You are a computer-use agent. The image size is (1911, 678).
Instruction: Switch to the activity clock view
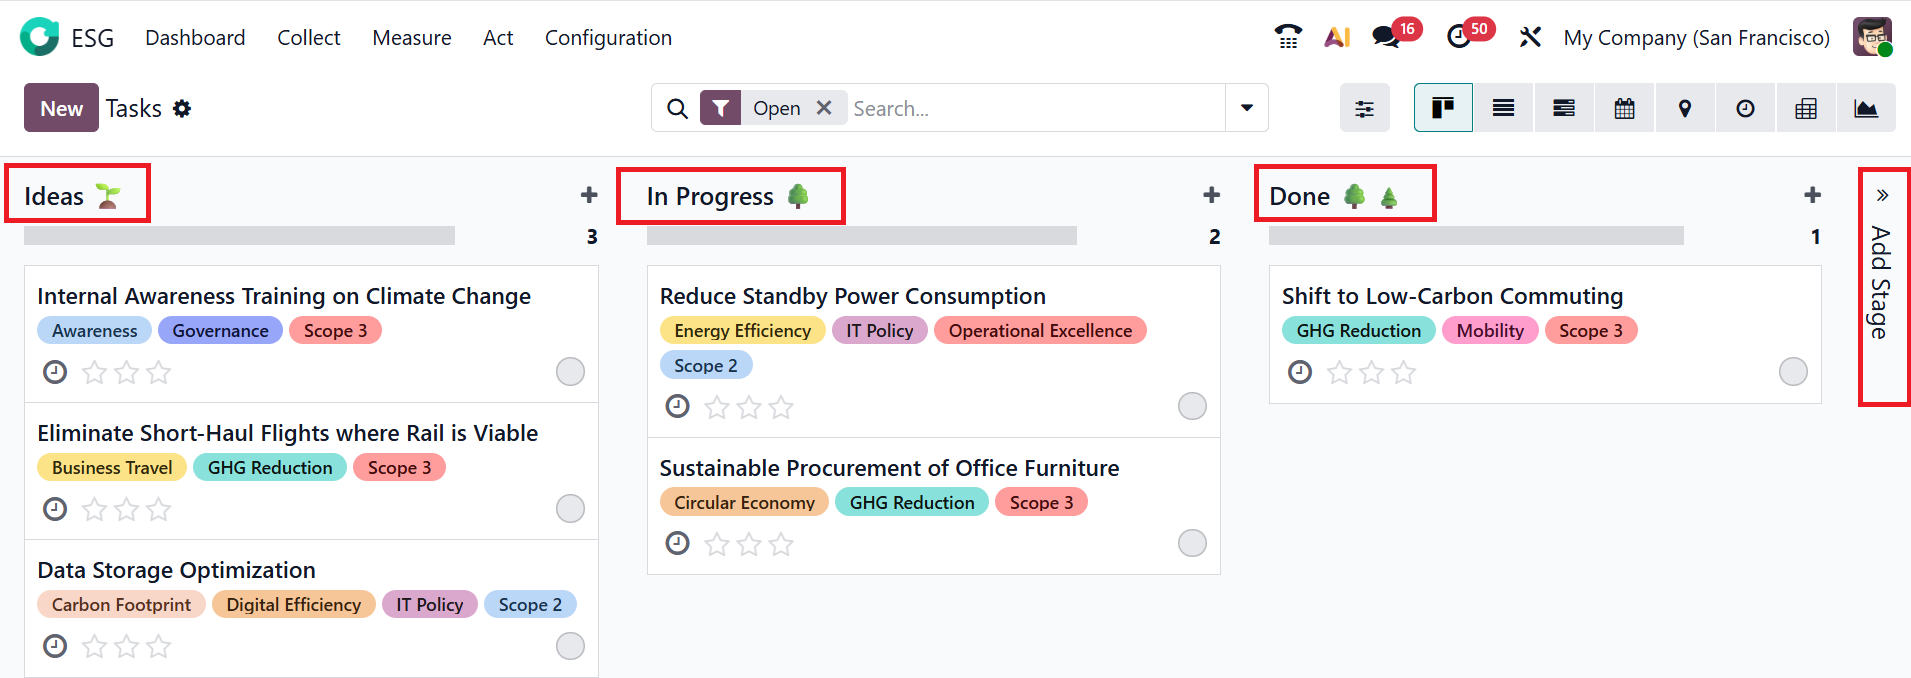(1745, 108)
